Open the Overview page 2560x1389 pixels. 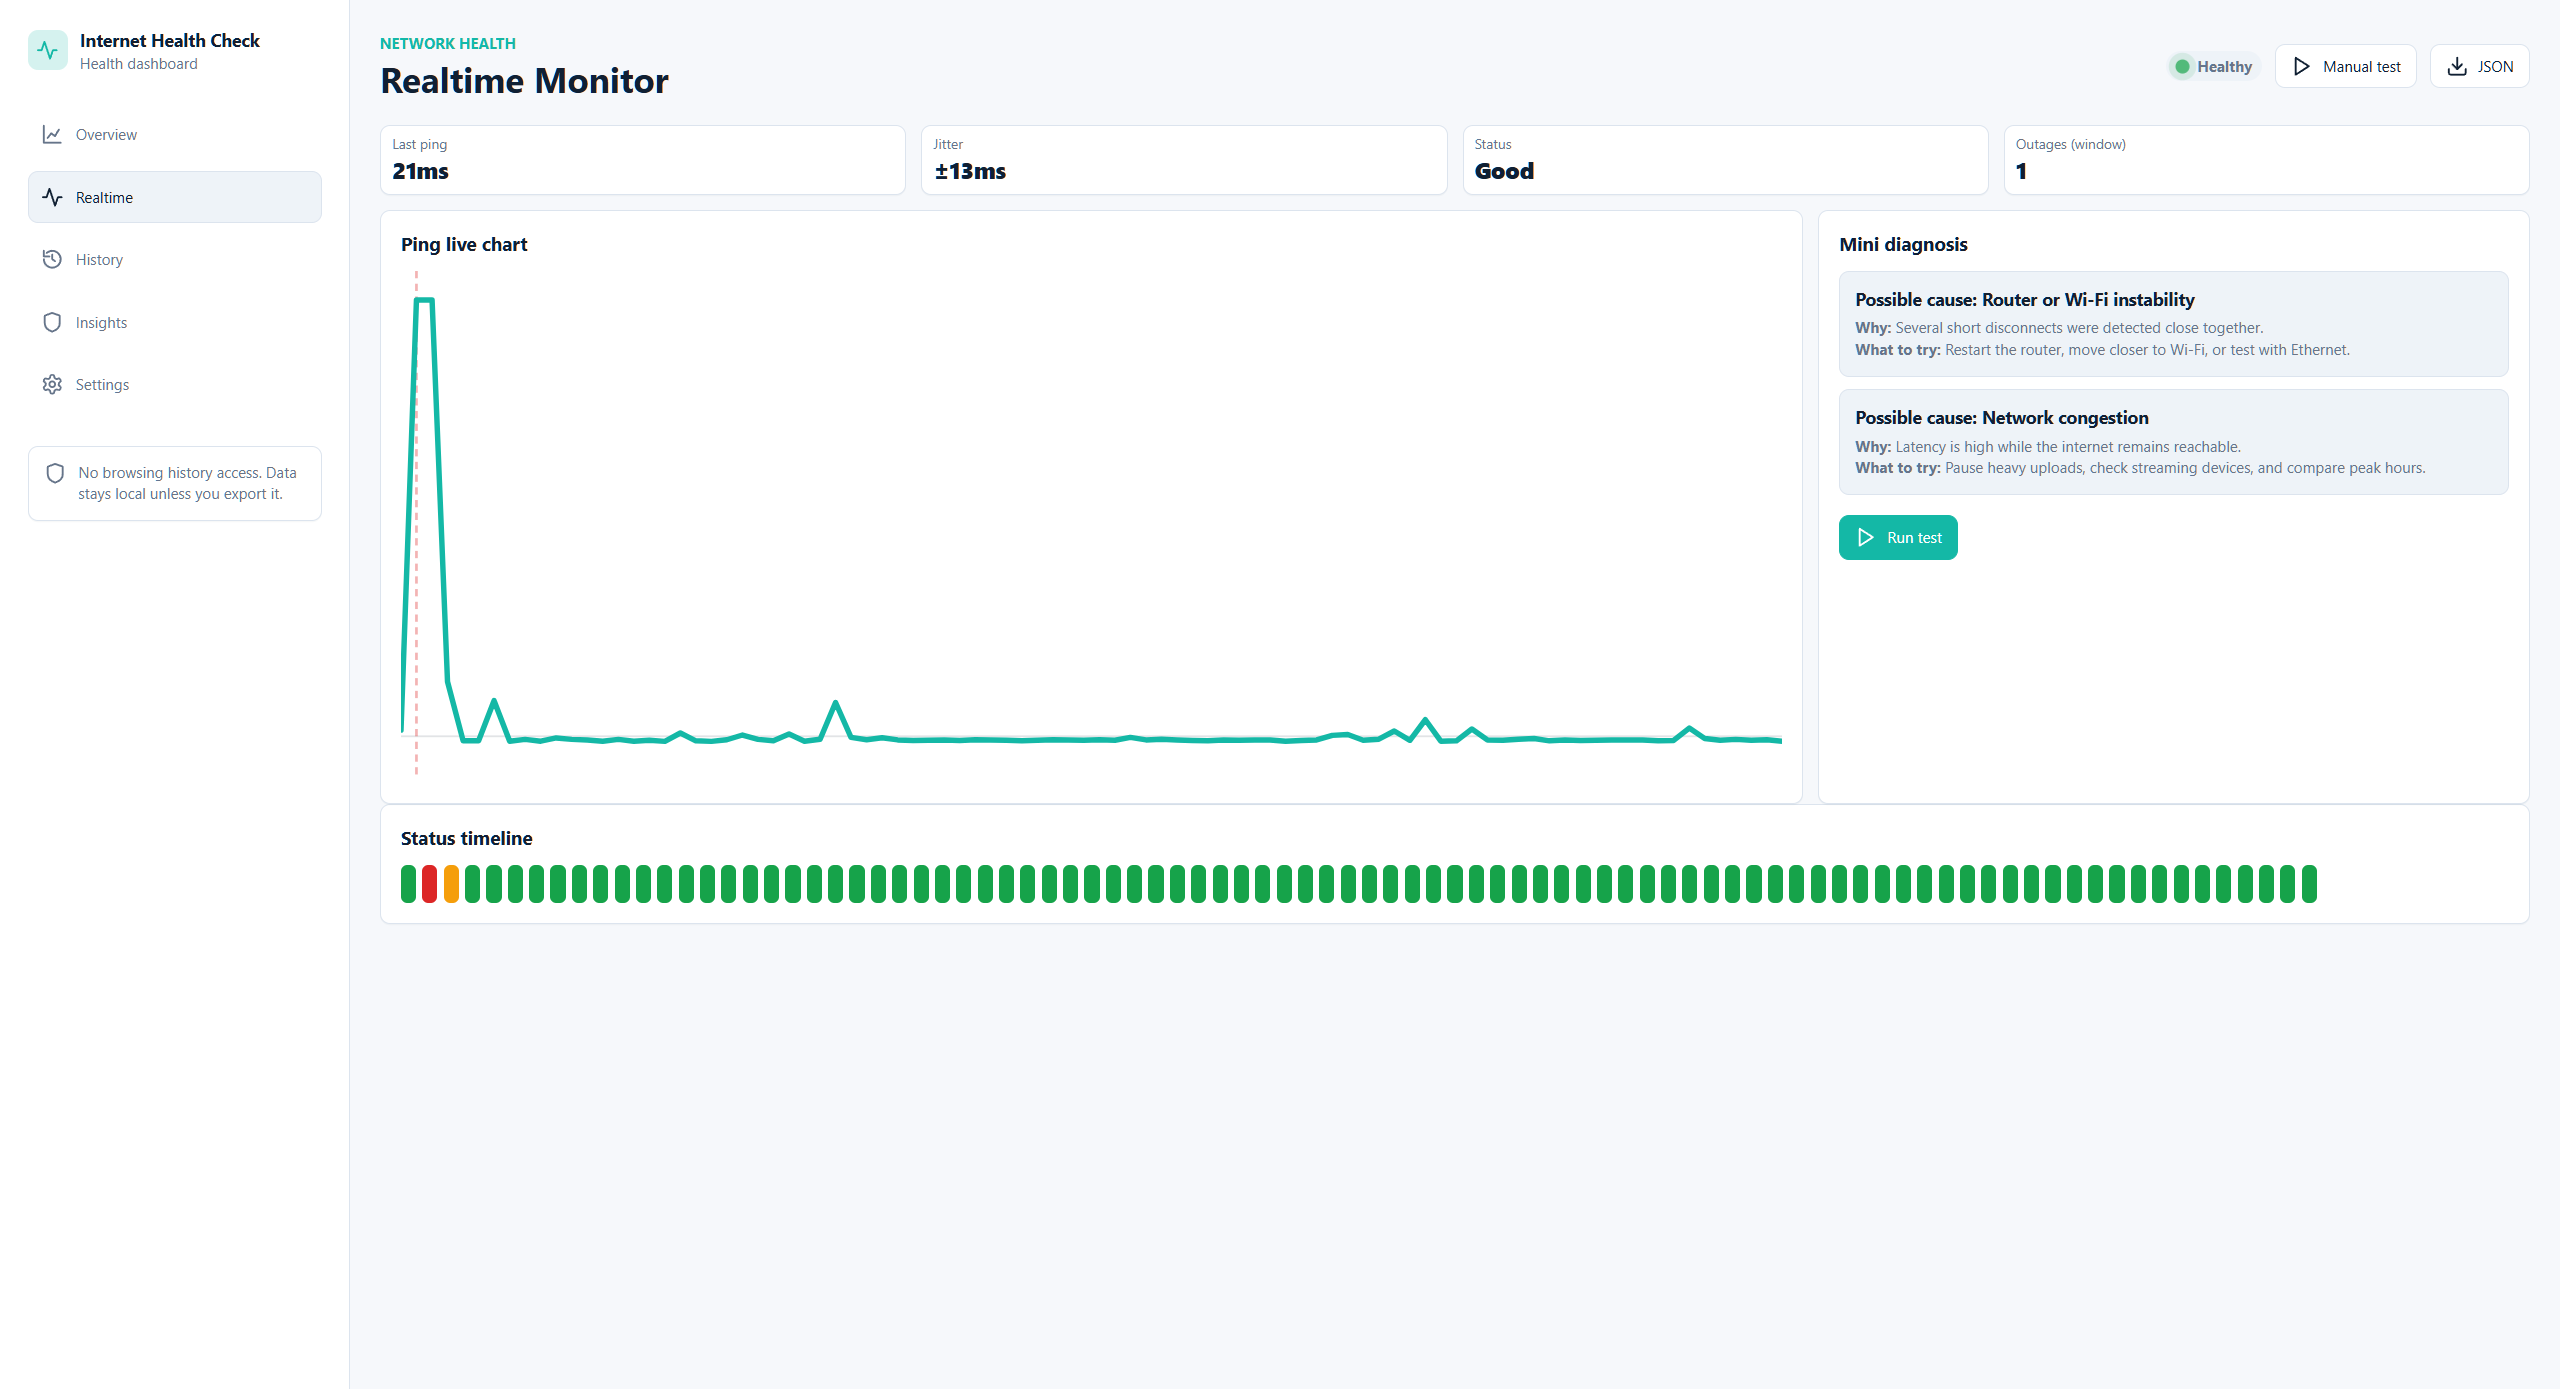click(175, 134)
